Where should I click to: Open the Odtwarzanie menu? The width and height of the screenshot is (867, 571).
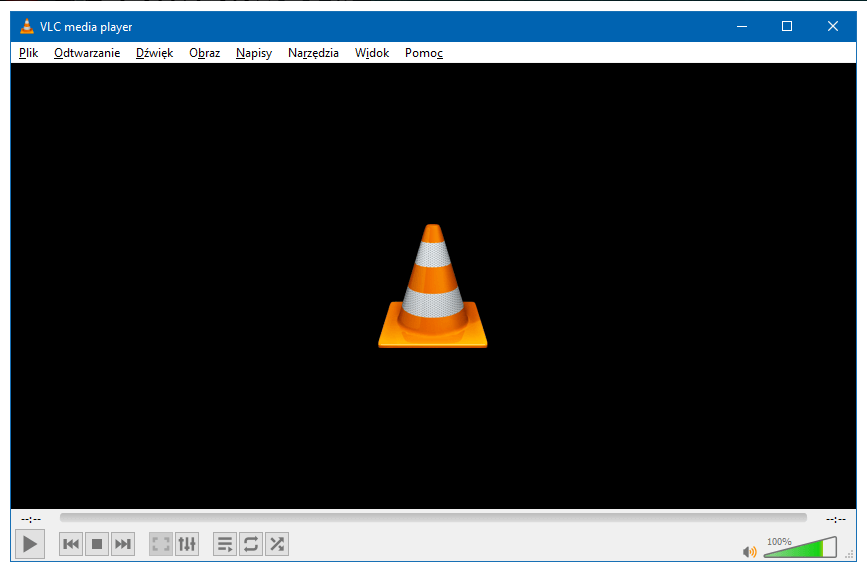point(87,53)
